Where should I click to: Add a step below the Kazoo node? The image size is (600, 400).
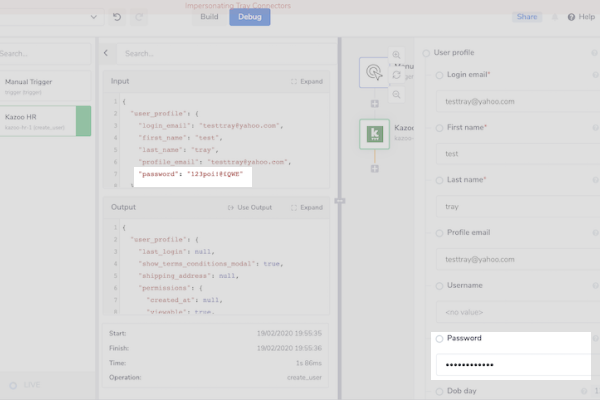point(375,168)
